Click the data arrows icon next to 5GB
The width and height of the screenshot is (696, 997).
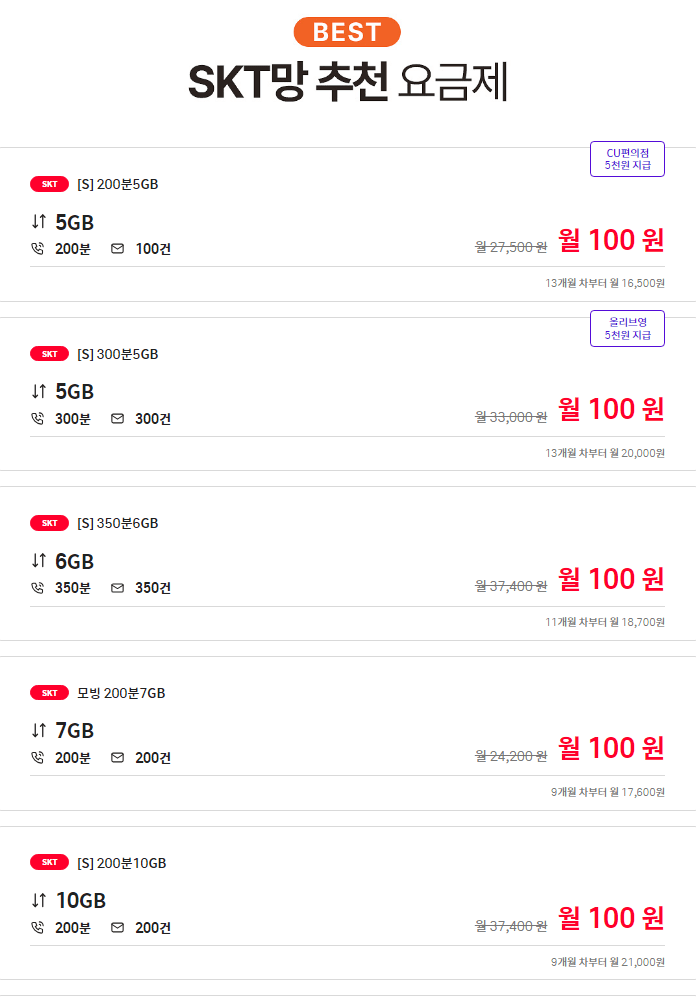point(36,222)
